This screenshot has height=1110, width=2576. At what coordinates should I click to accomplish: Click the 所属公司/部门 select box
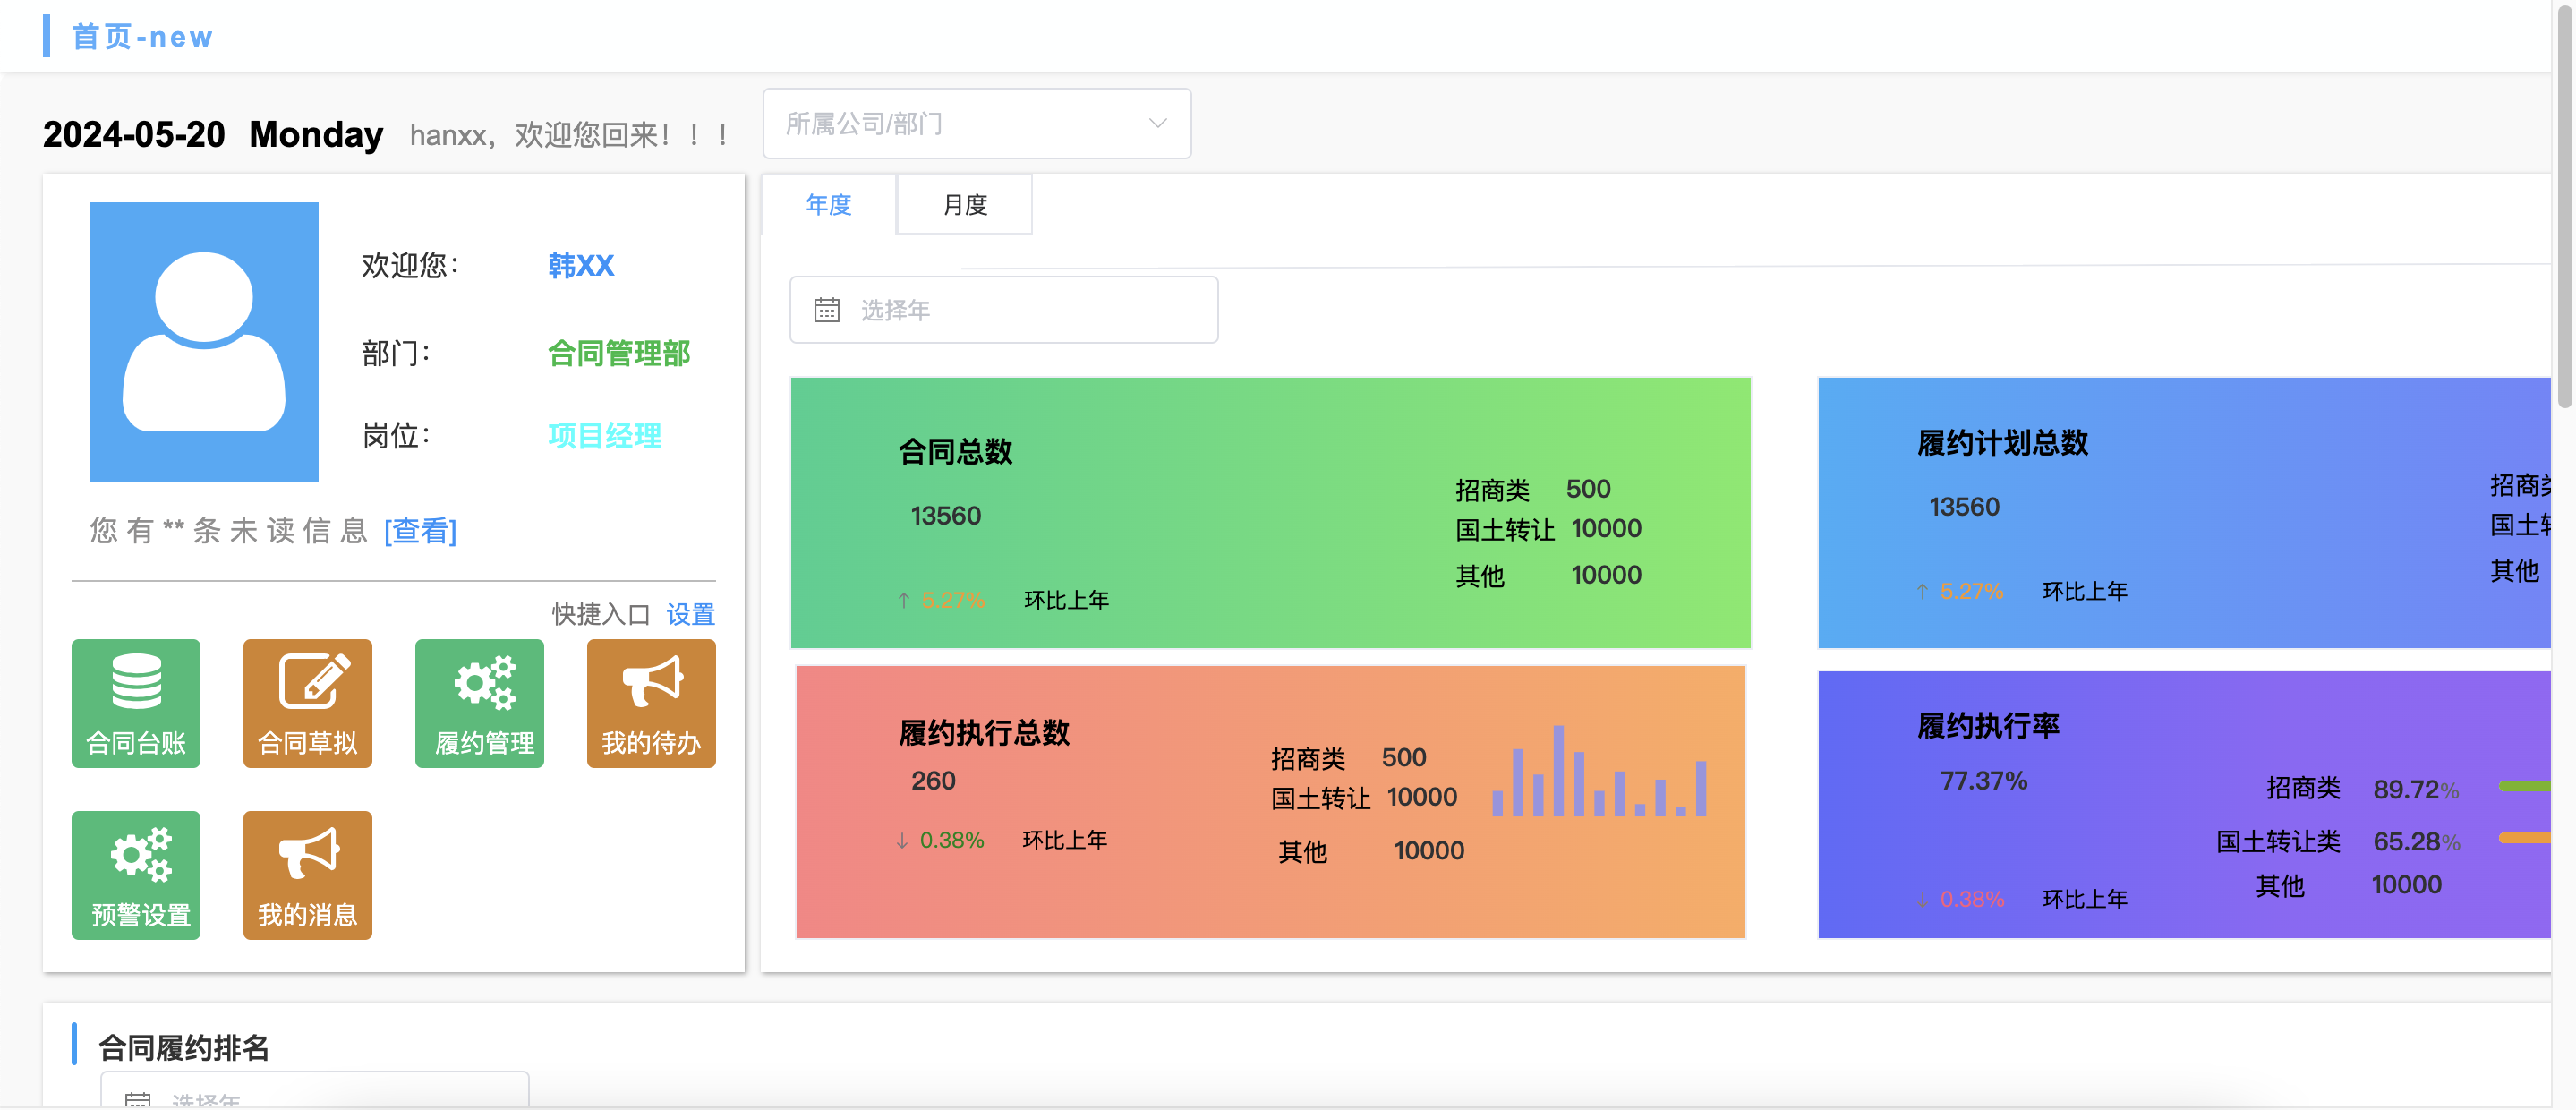[977, 123]
